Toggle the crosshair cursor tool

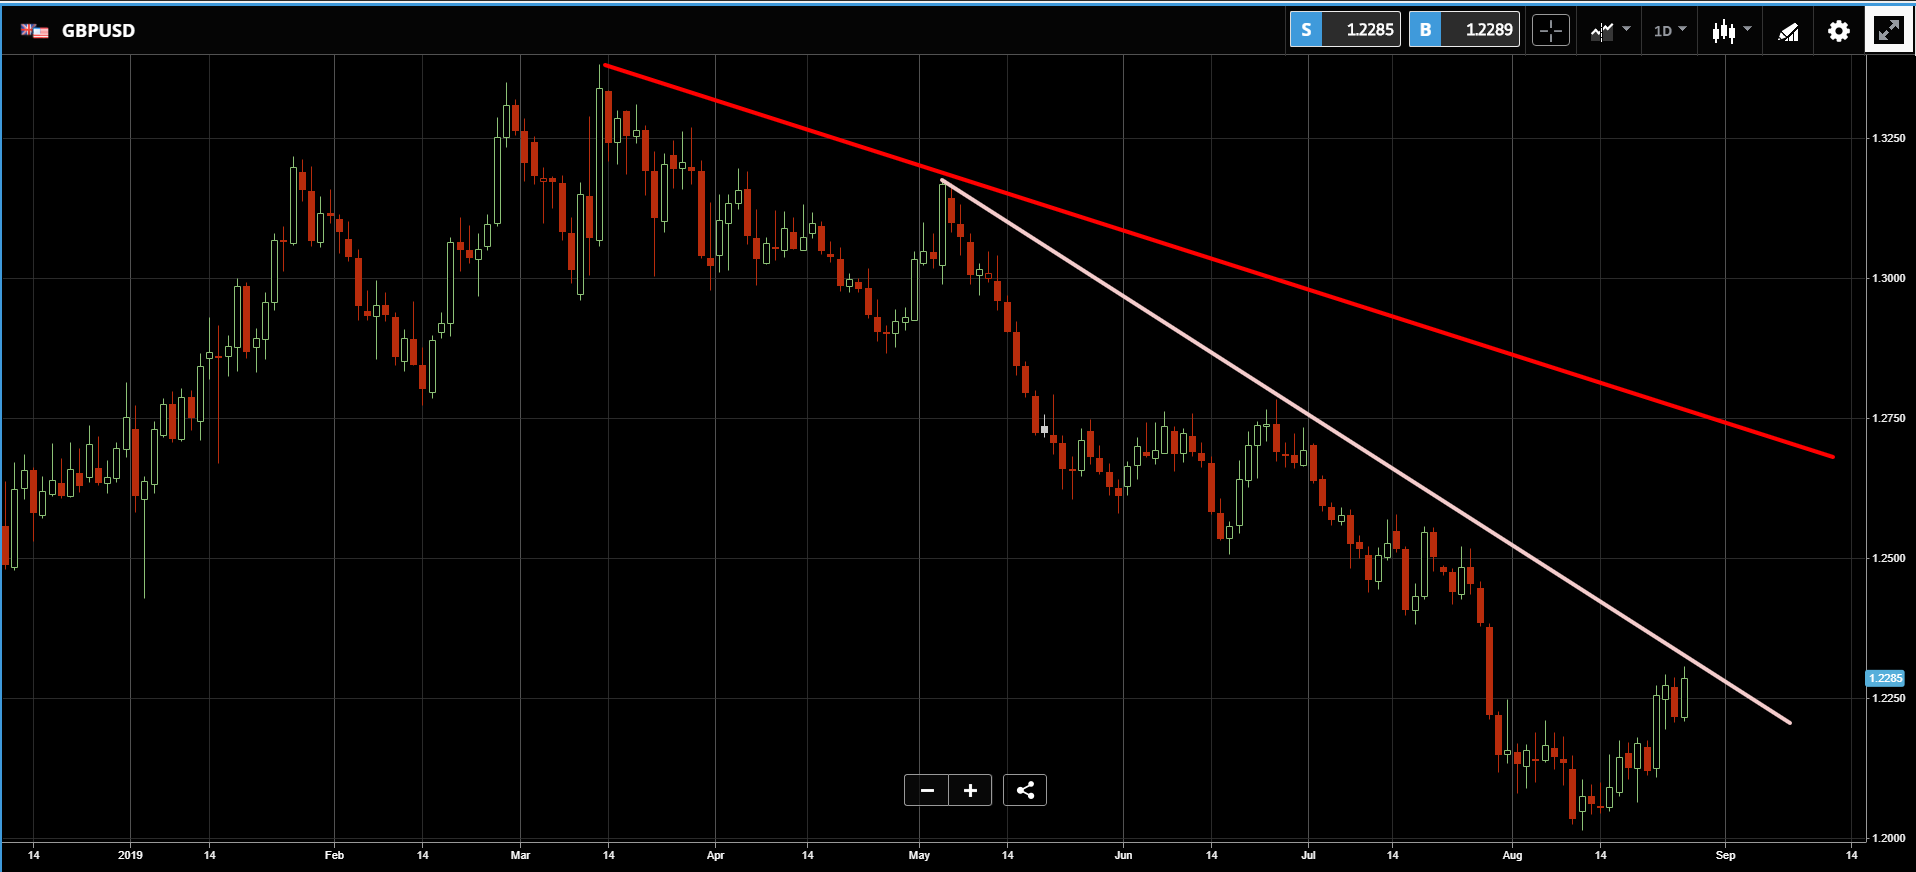click(1551, 31)
